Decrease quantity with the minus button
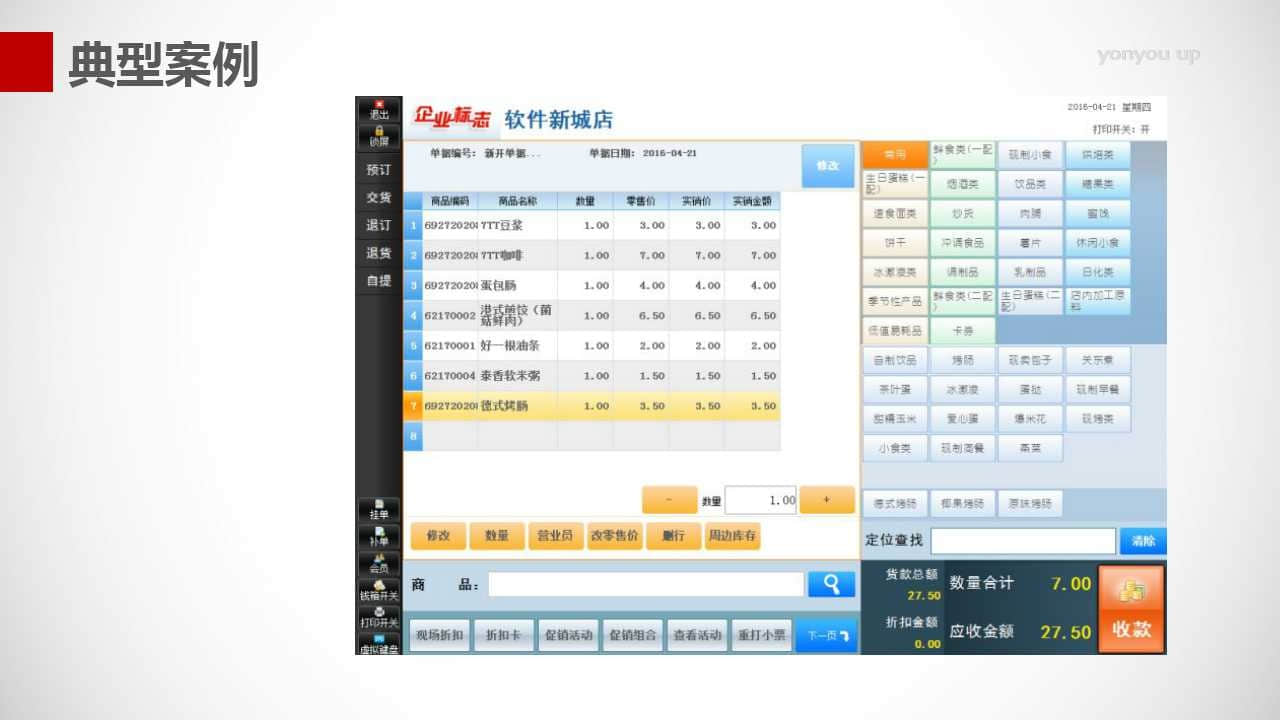The height and width of the screenshot is (720, 1280). [669, 500]
